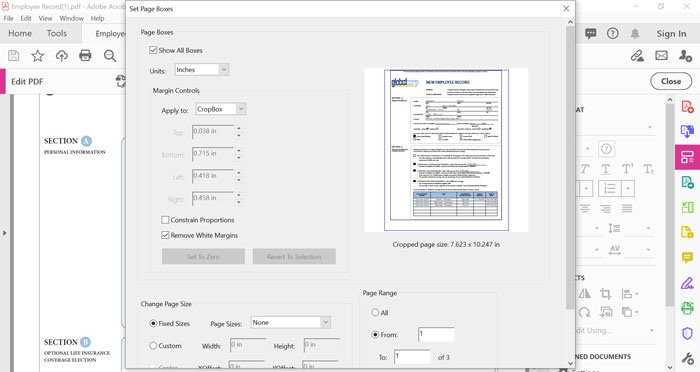Image resolution: width=700 pixels, height=372 pixels.
Task: Click the Left margin stepper arrows
Action: [x=238, y=176]
